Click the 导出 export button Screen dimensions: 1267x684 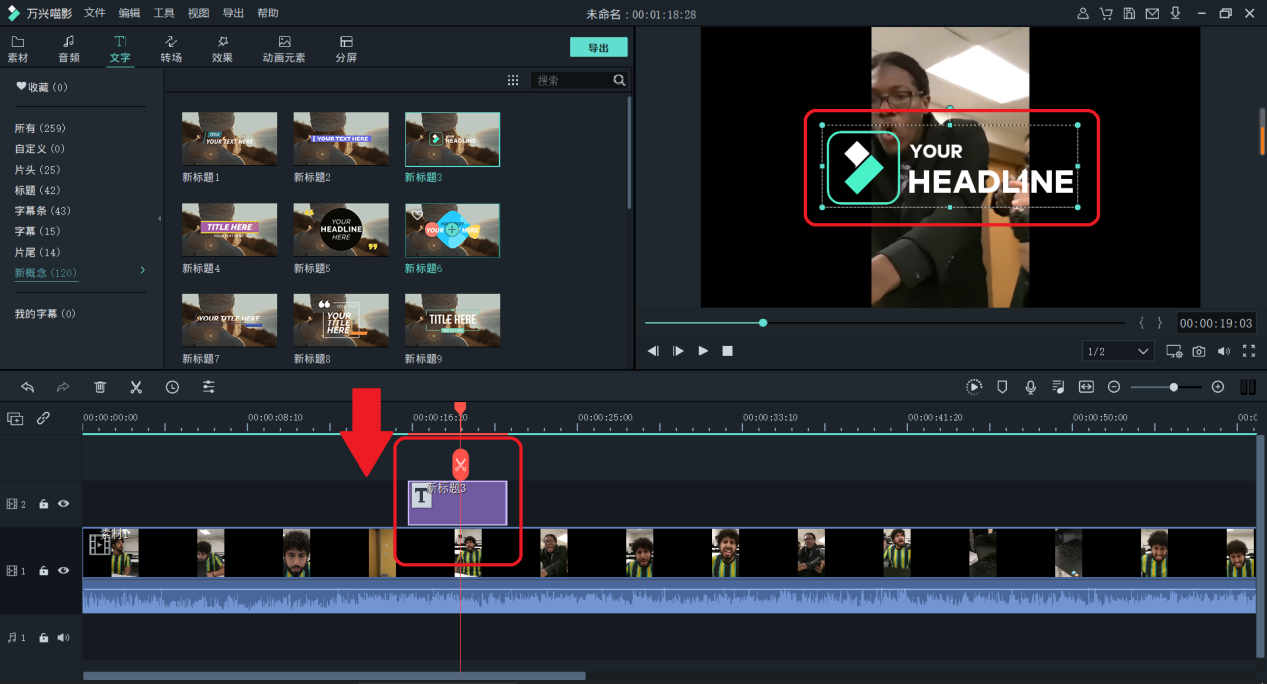(598, 48)
